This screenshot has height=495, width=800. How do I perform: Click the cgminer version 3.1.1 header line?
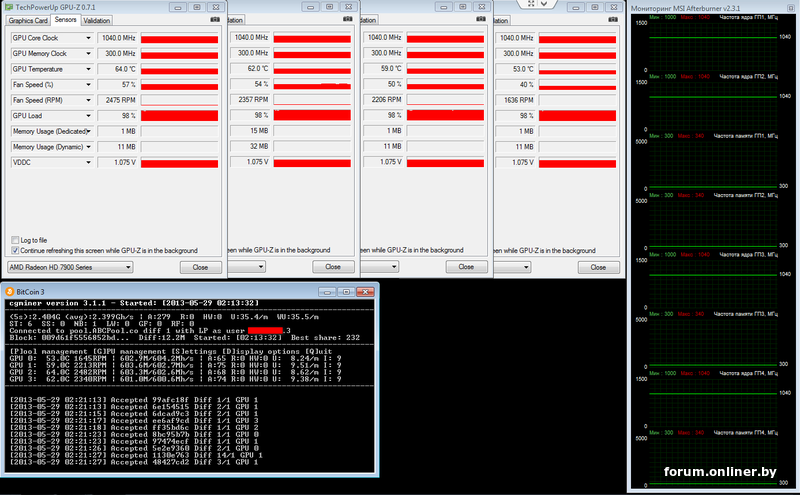(x=134, y=303)
